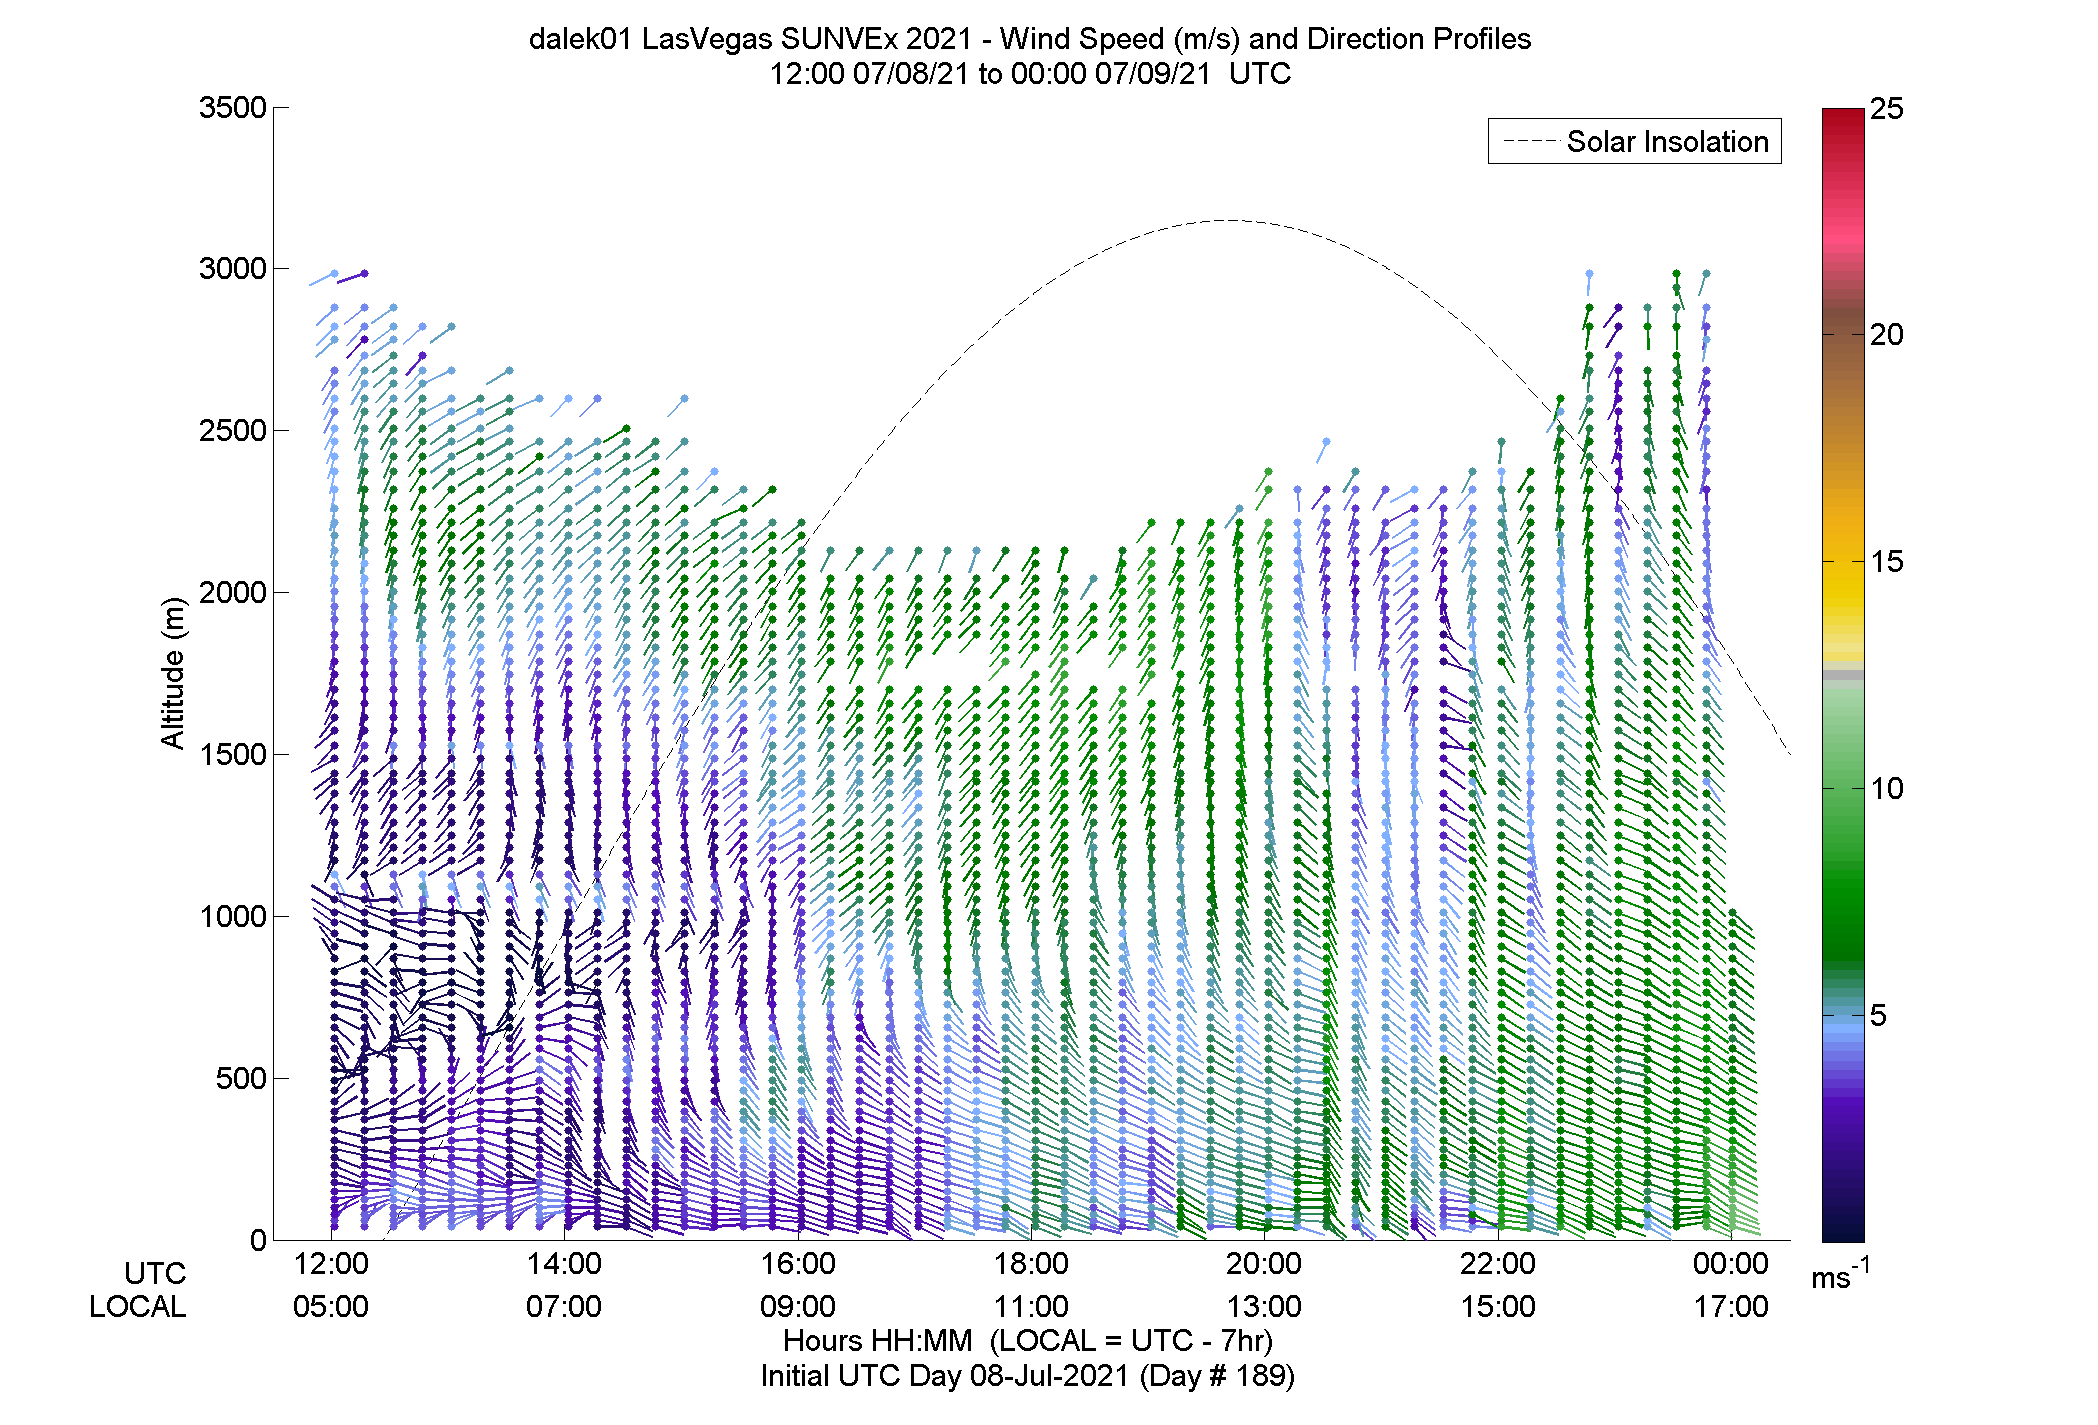
Task: Click the 3500 altitude tick label
Action: [x=232, y=107]
